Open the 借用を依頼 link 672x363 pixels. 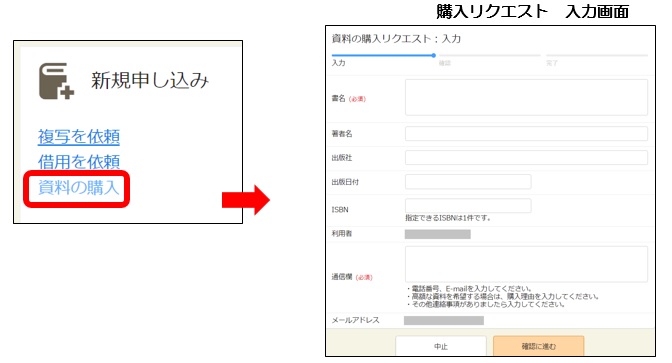point(79,162)
